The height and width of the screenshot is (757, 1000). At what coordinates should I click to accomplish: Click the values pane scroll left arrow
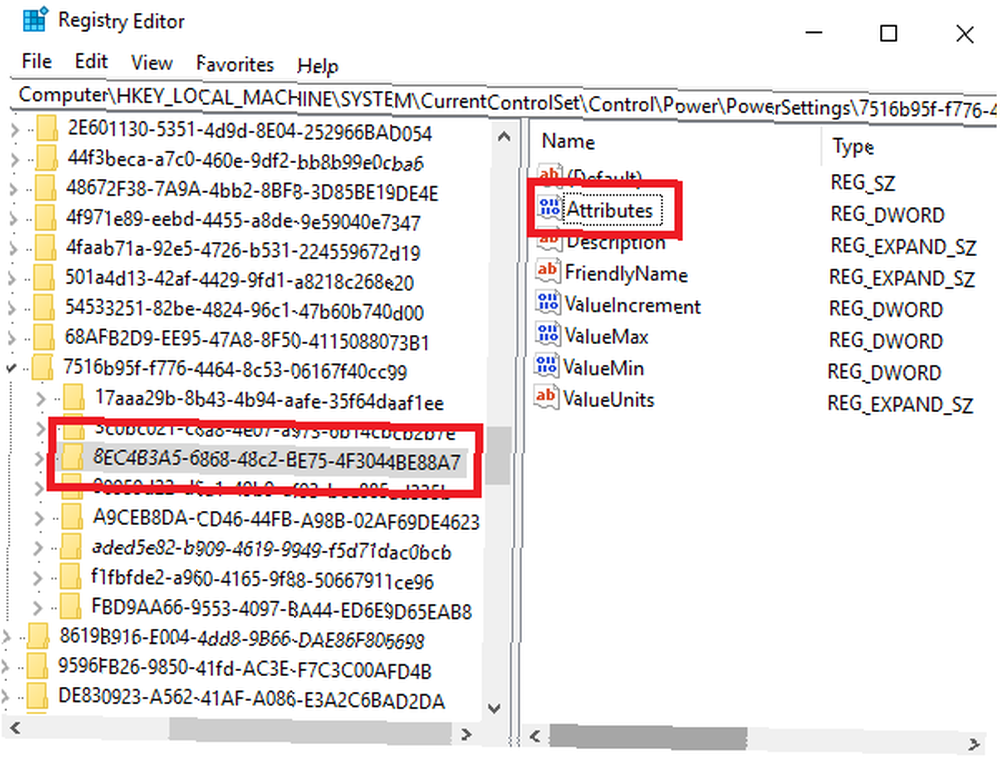(535, 736)
